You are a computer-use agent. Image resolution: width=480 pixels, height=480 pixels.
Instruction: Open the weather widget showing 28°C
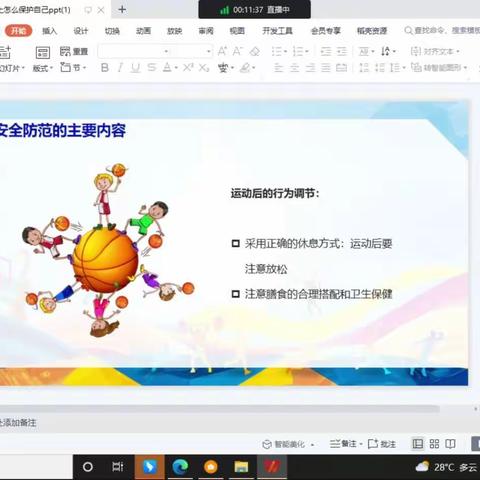[446, 467]
